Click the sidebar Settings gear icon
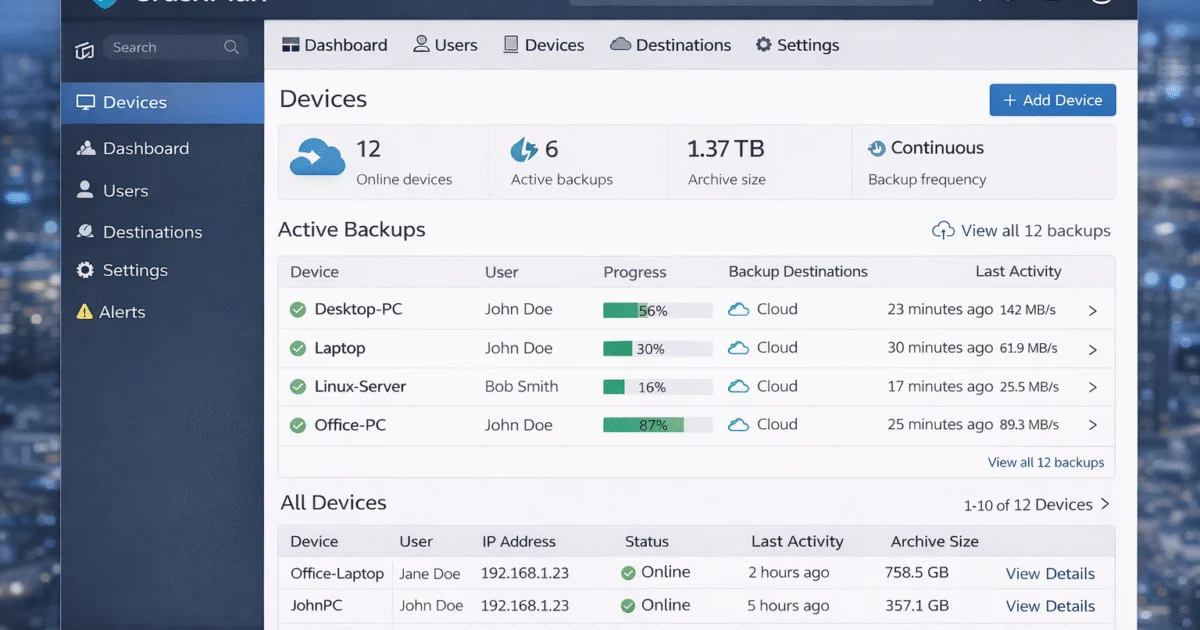Screen dimensions: 1200x630 [85, 270]
